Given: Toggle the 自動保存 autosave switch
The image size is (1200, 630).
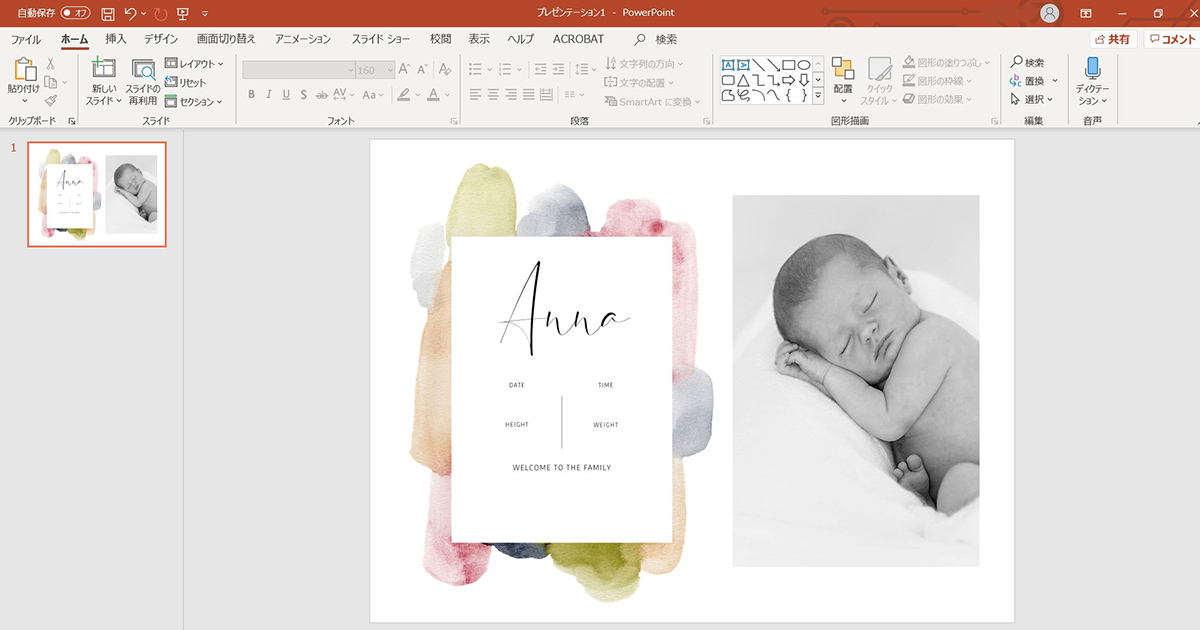Looking at the screenshot, I should click(75, 13).
